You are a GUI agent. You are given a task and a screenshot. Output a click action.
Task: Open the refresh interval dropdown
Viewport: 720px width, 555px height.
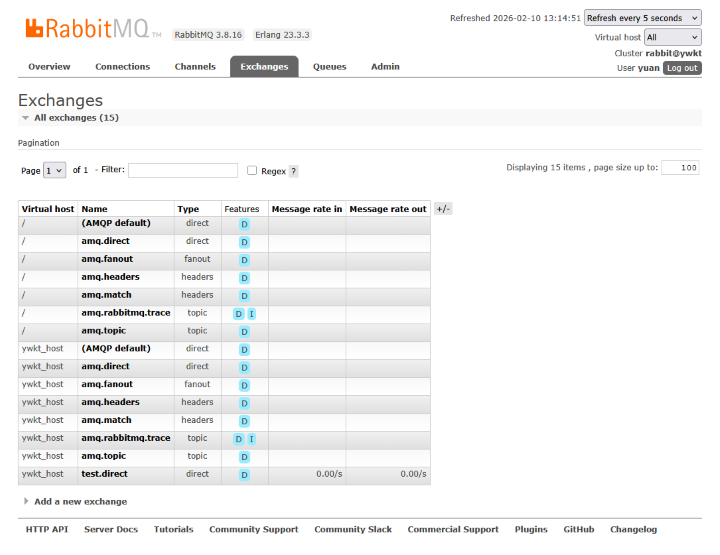[x=642, y=18]
